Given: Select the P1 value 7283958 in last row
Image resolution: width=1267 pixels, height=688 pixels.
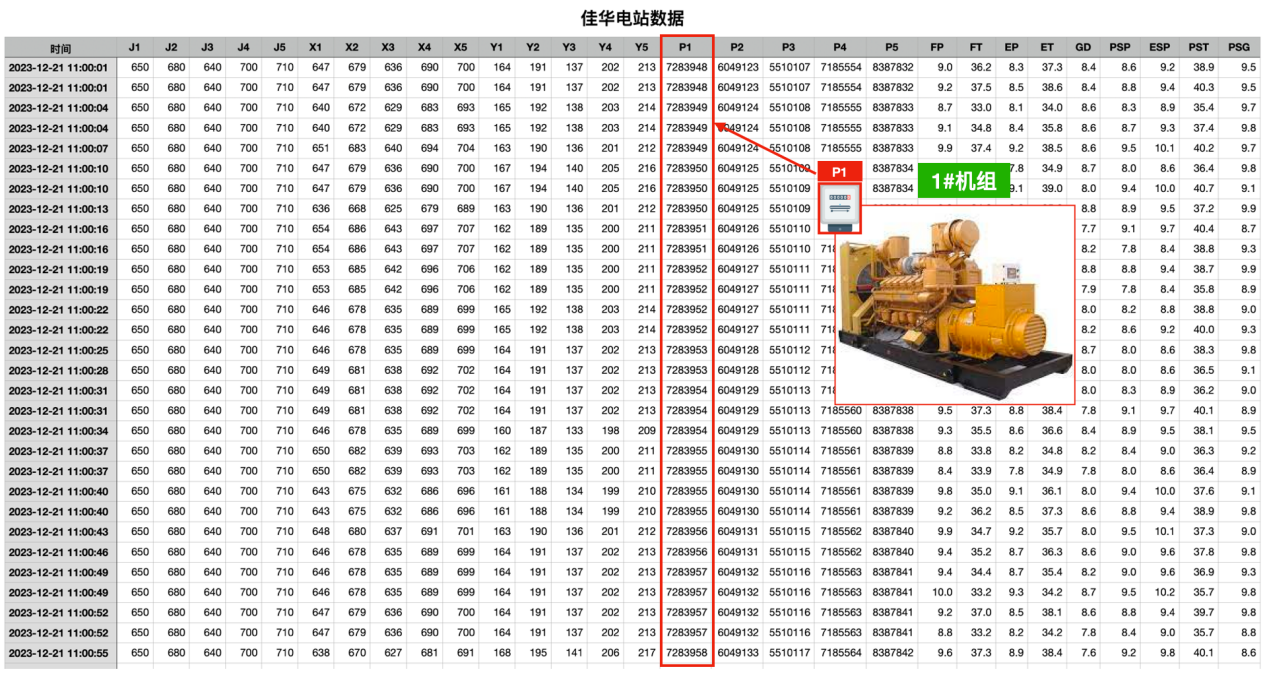Looking at the screenshot, I should 686,653.
